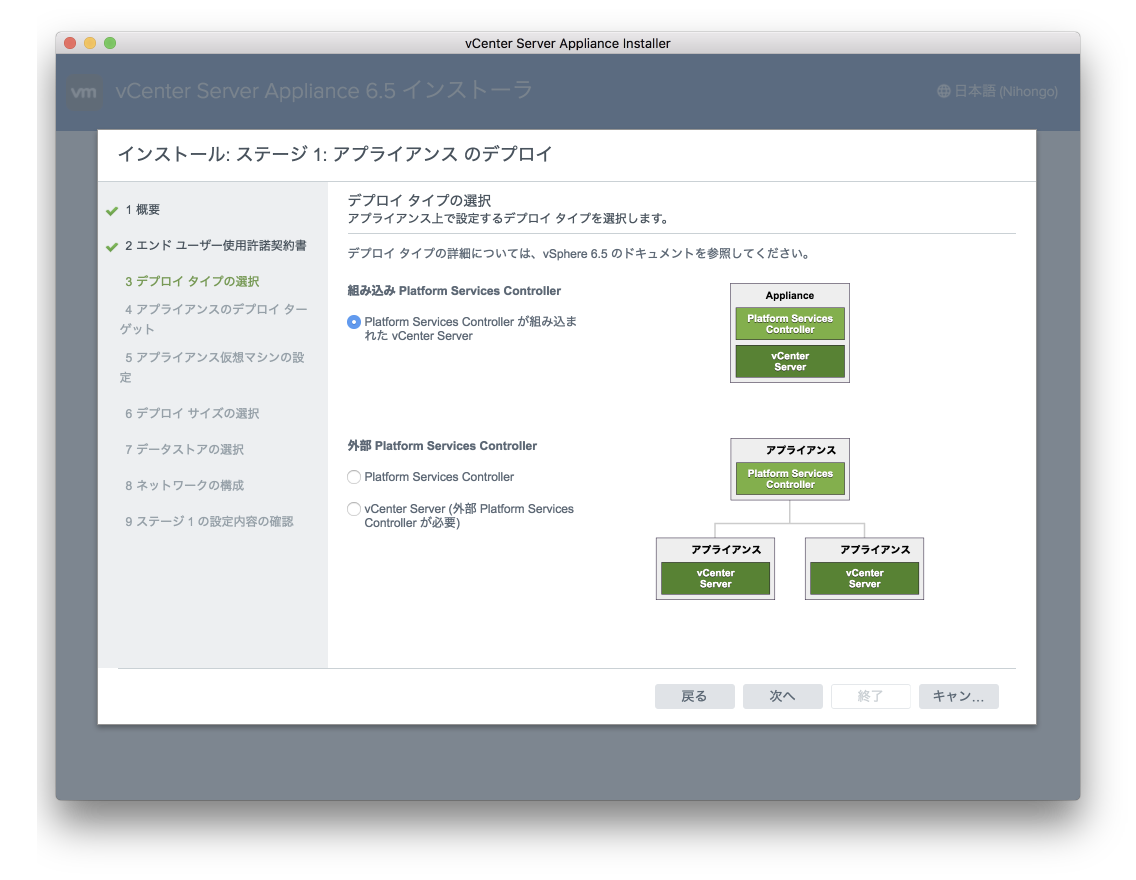Click the Platform Services Controller box in Appliance diagram
The image size is (1136, 880).
coord(790,323)
